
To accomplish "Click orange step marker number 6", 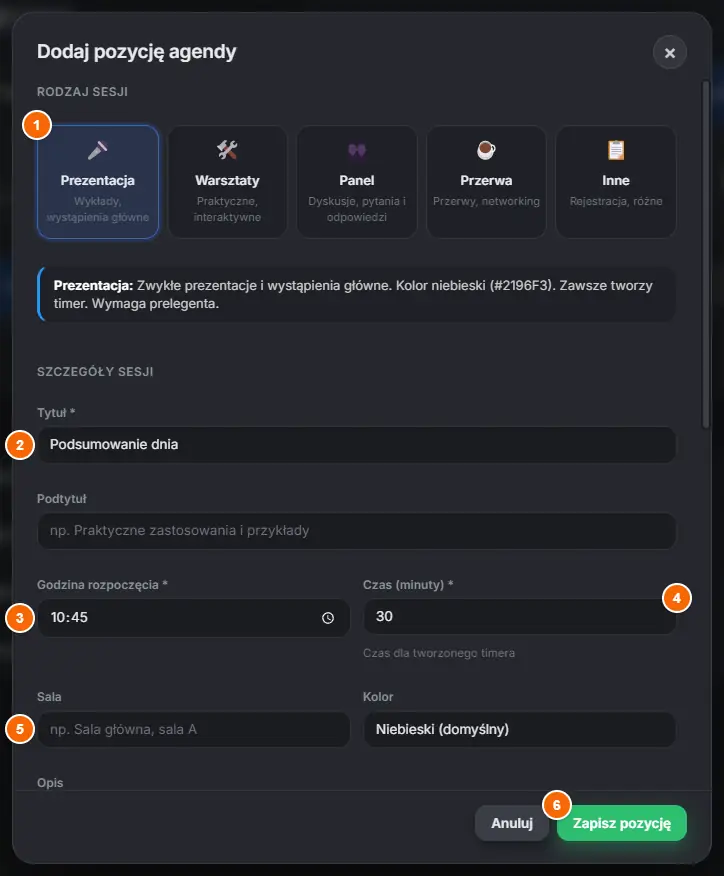I will [x=556, y=805].
